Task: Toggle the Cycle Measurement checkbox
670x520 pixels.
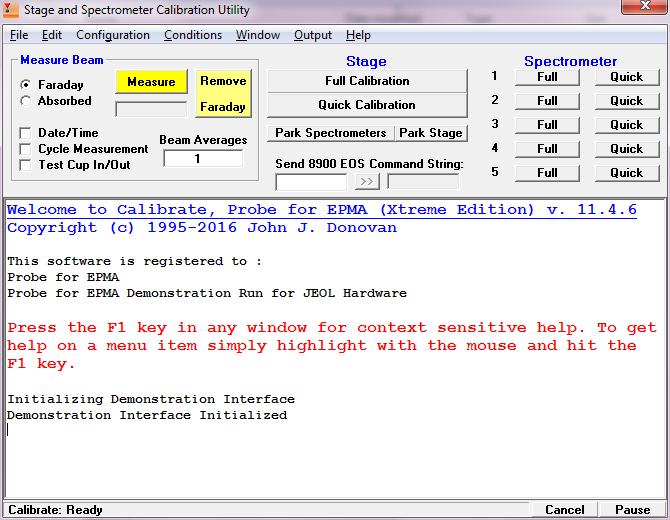Action: pyautogui.click(x=26, y=149)
